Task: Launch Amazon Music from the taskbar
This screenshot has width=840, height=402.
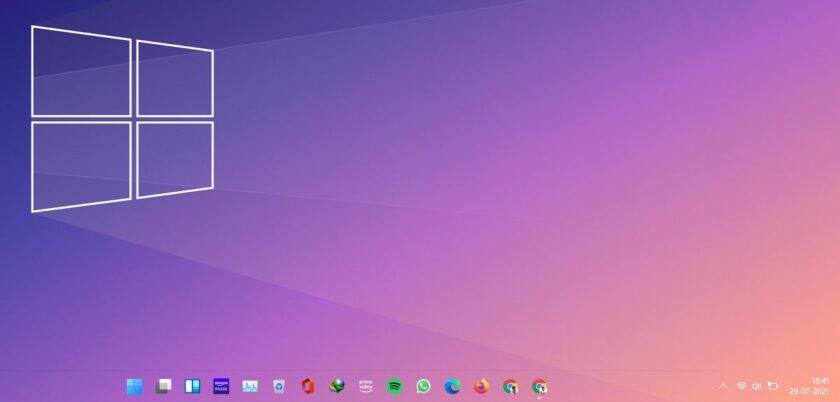Action: click(221, 386)
